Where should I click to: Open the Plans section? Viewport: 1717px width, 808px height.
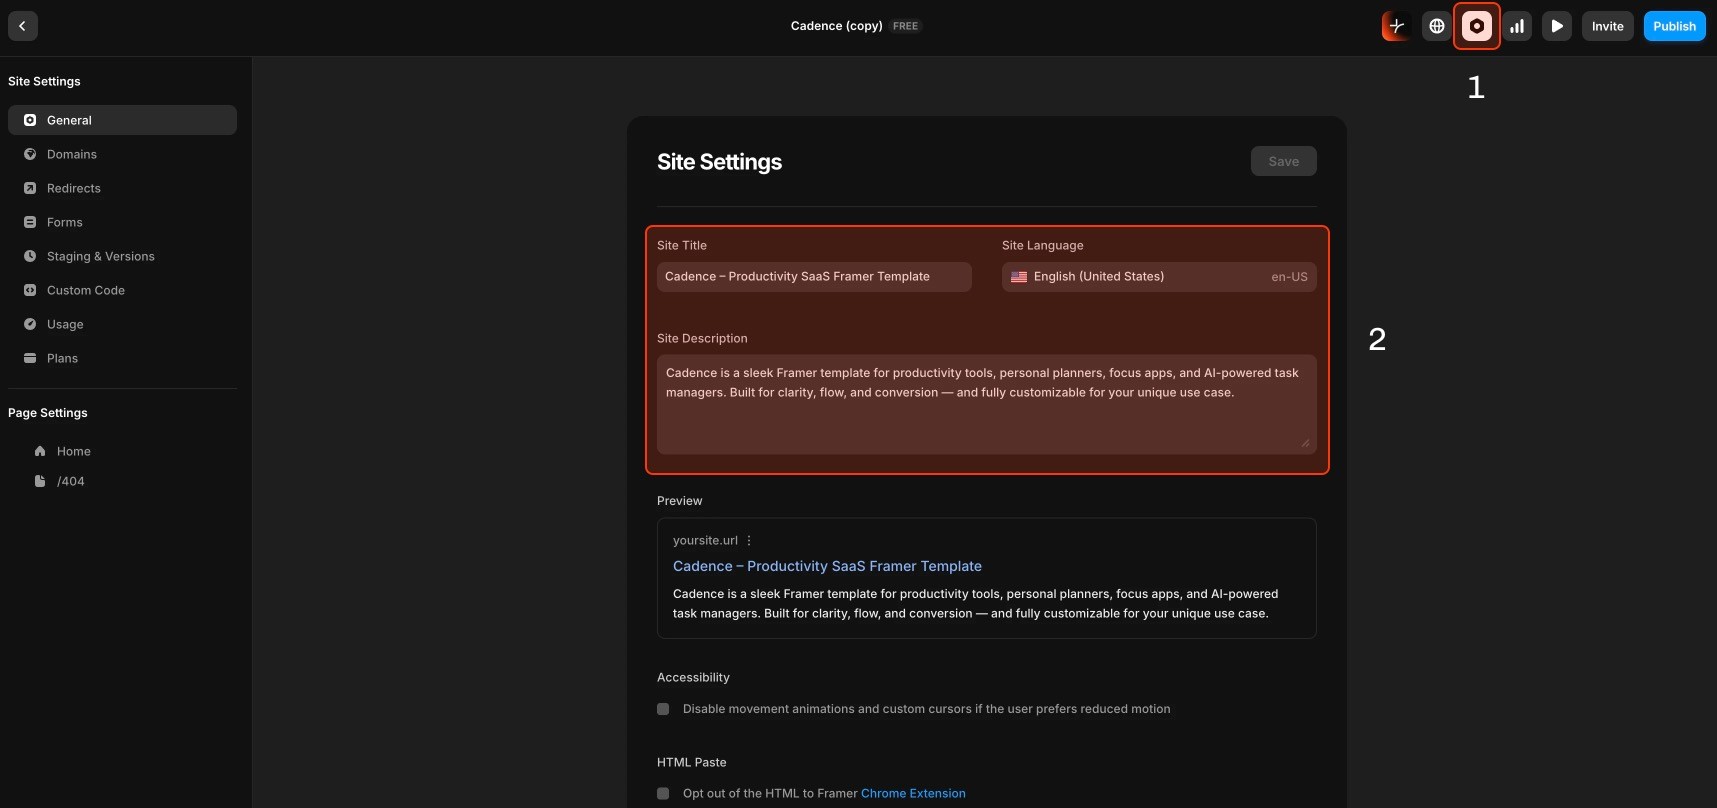[x=122, y=358]
